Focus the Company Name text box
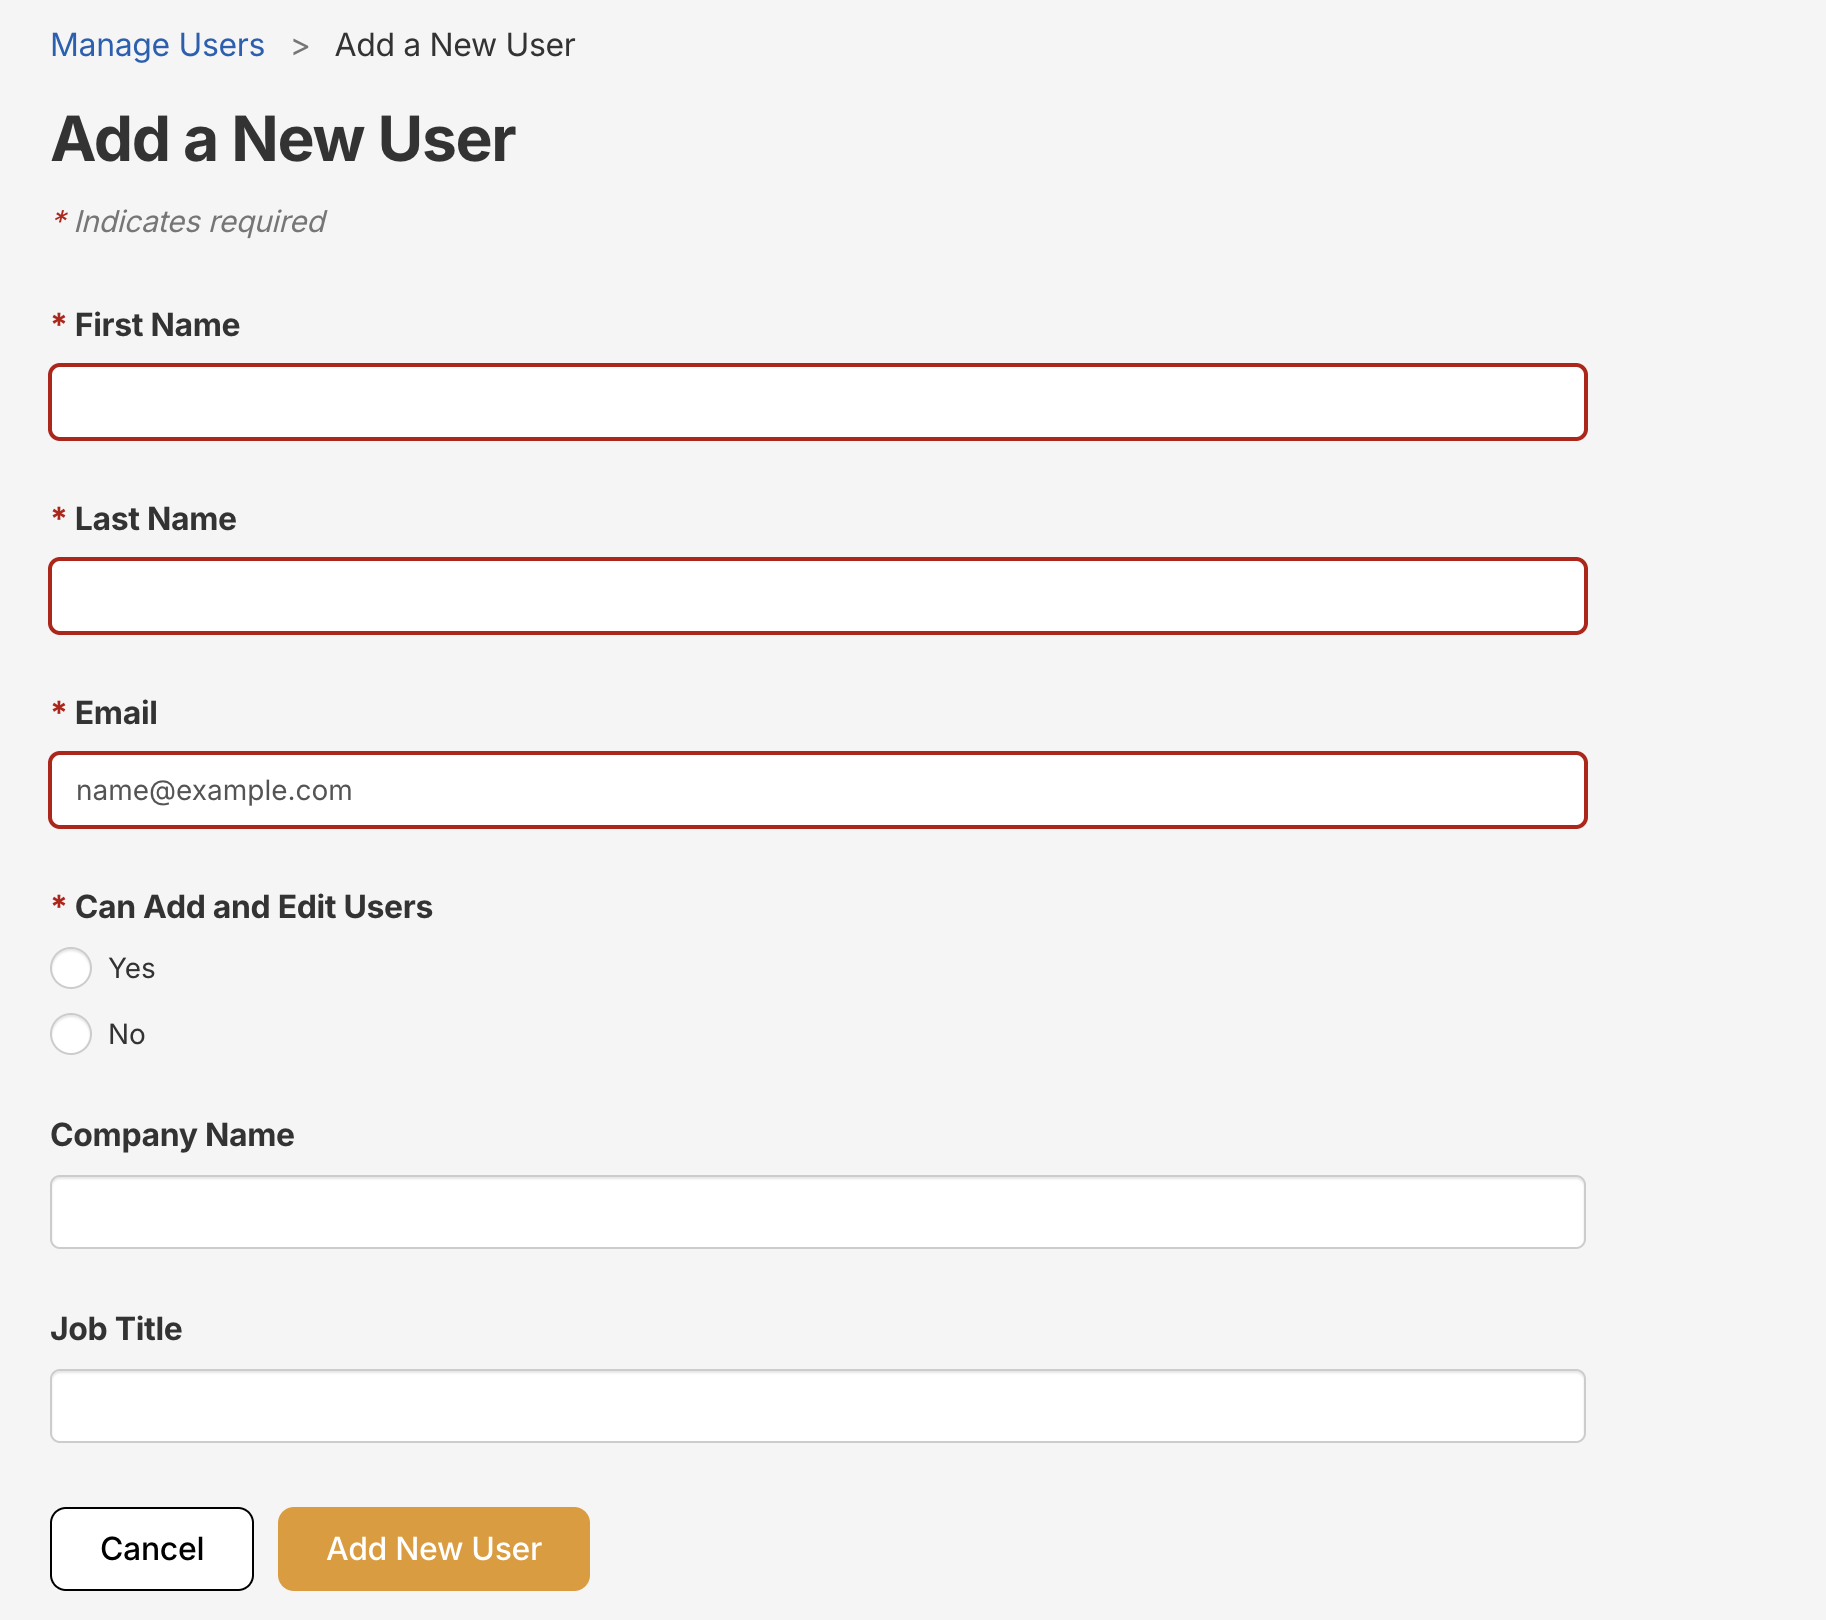Screen dimensions: 1826x1620 pyautogui.click(x=817, y=1212)
